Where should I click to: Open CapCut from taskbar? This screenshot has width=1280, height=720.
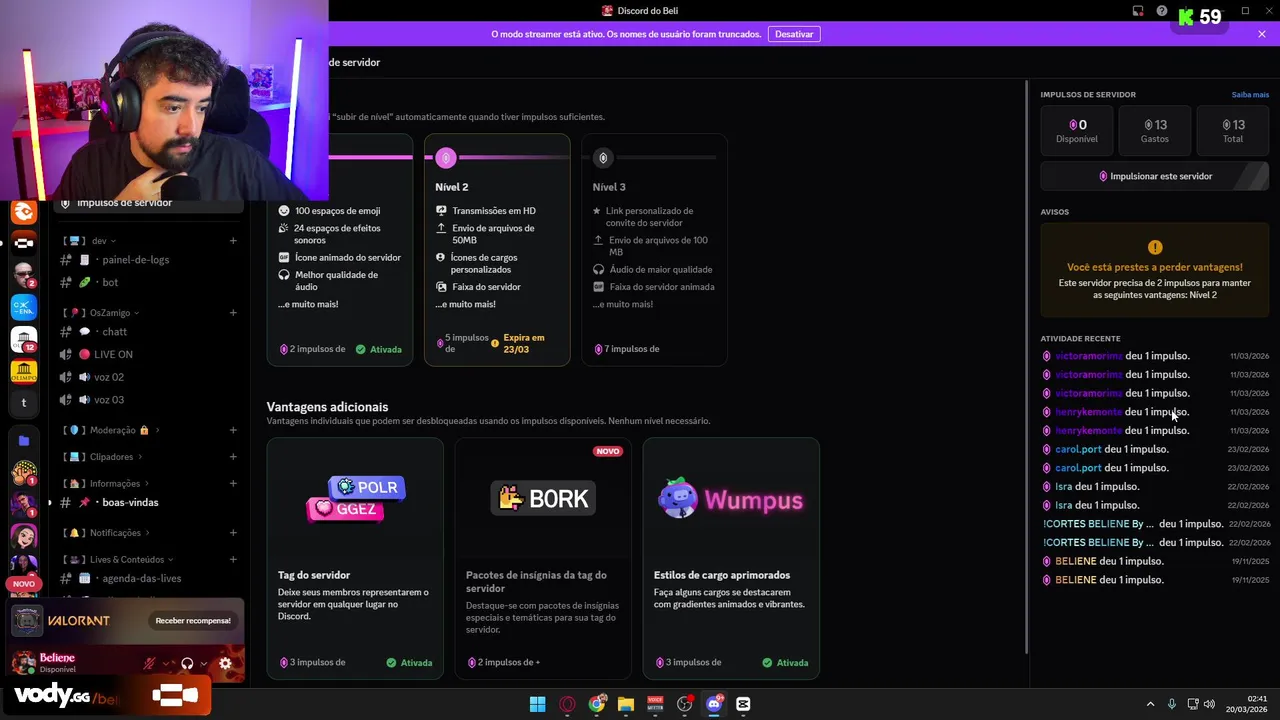(743, 704)
